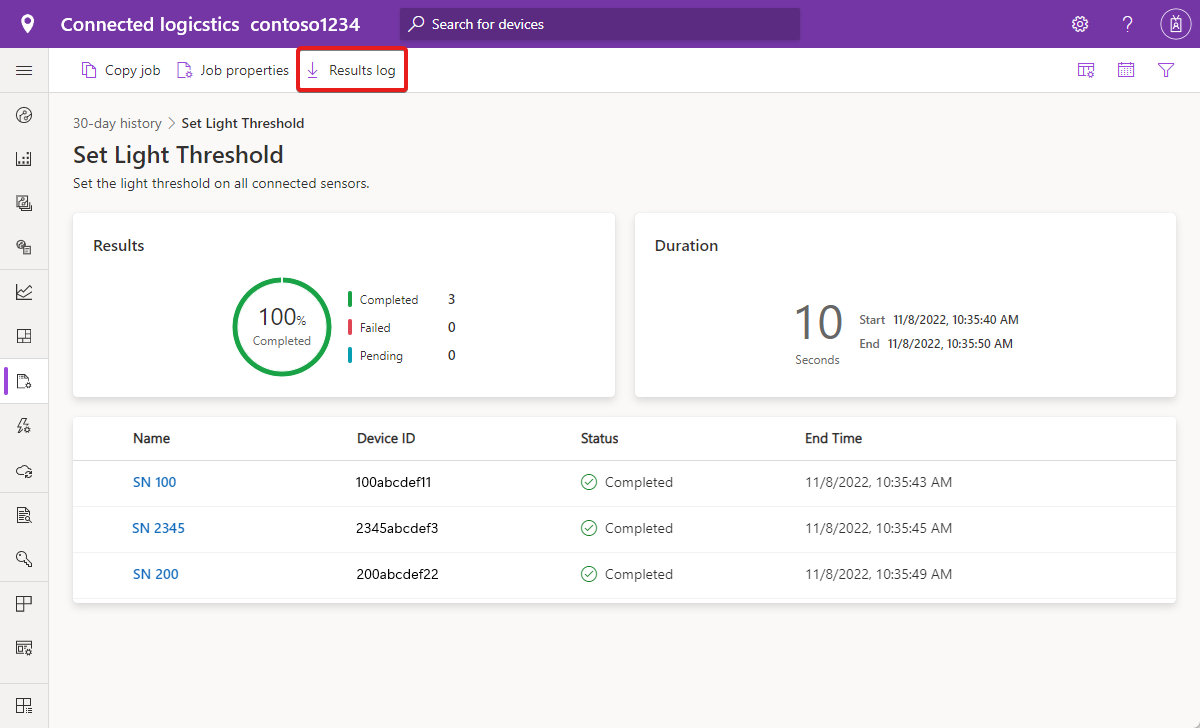Click the 100% completed progress ring
This screenshot has height=728, width=1200.
coord(282,327)
